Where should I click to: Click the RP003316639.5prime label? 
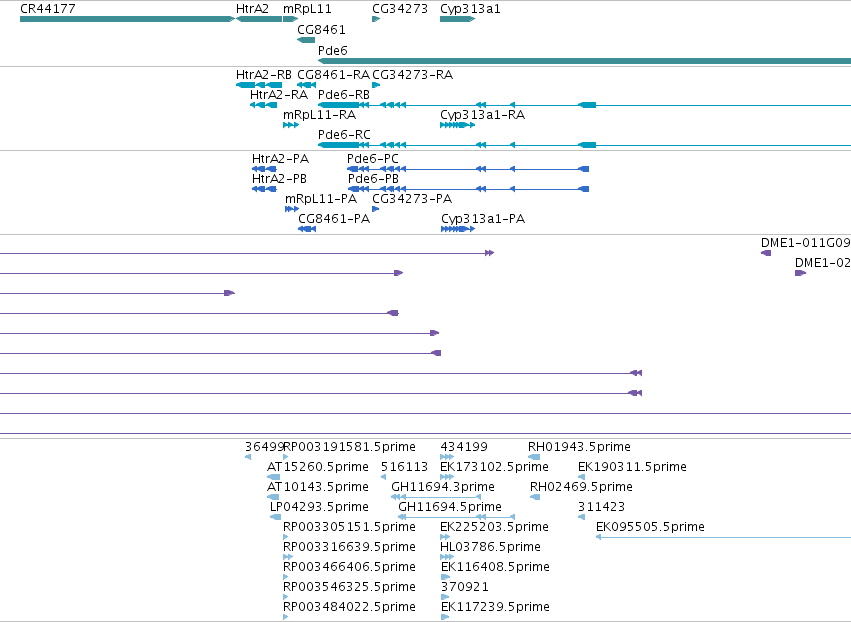click(350, 547)
